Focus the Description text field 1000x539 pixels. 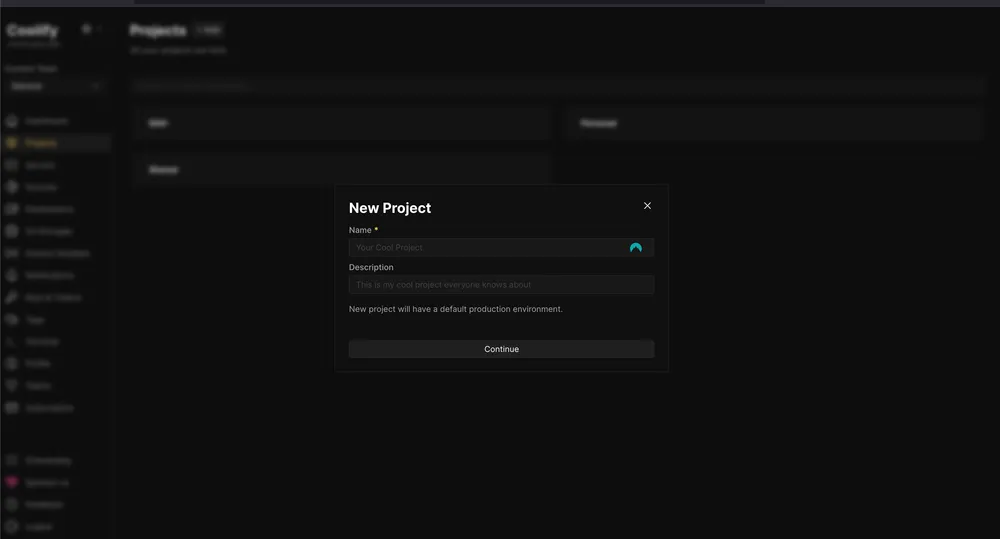tap(501, 285)
